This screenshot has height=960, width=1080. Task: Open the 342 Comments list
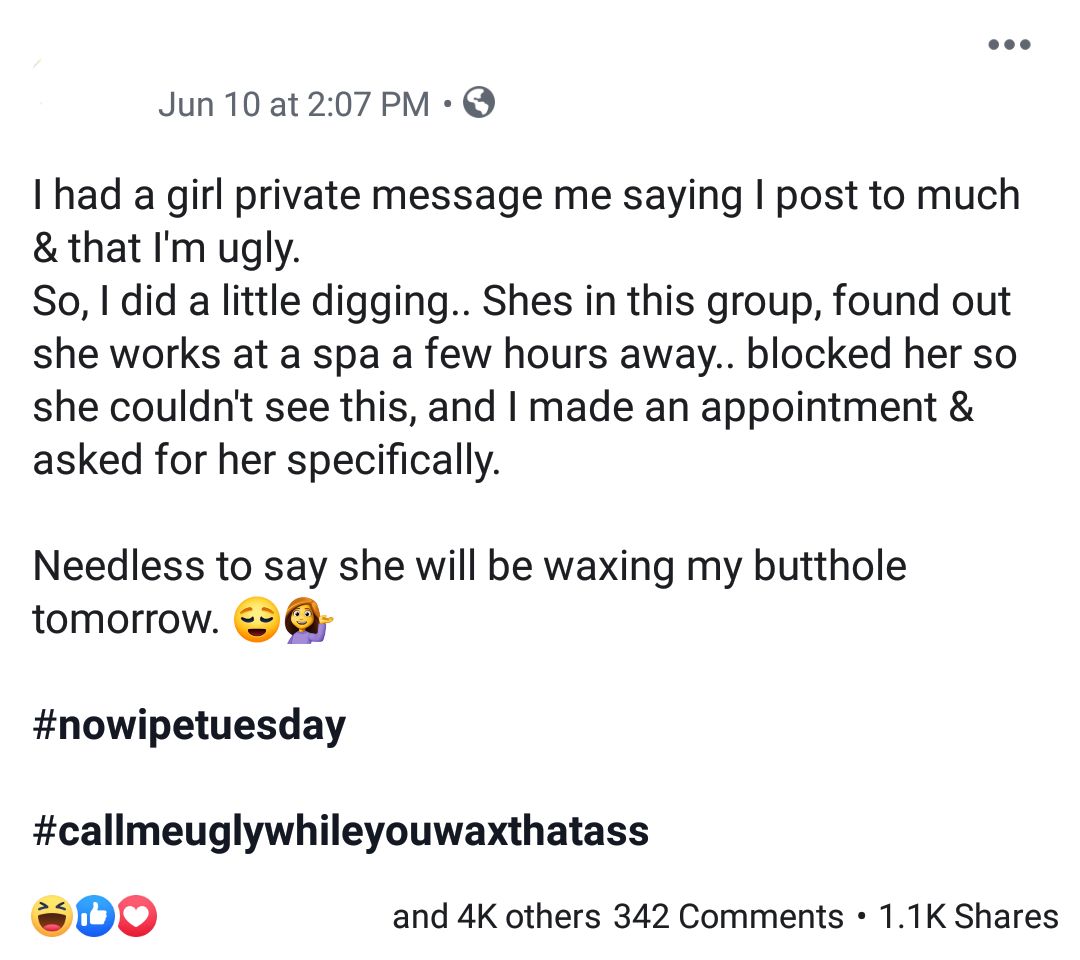(728, 917)
